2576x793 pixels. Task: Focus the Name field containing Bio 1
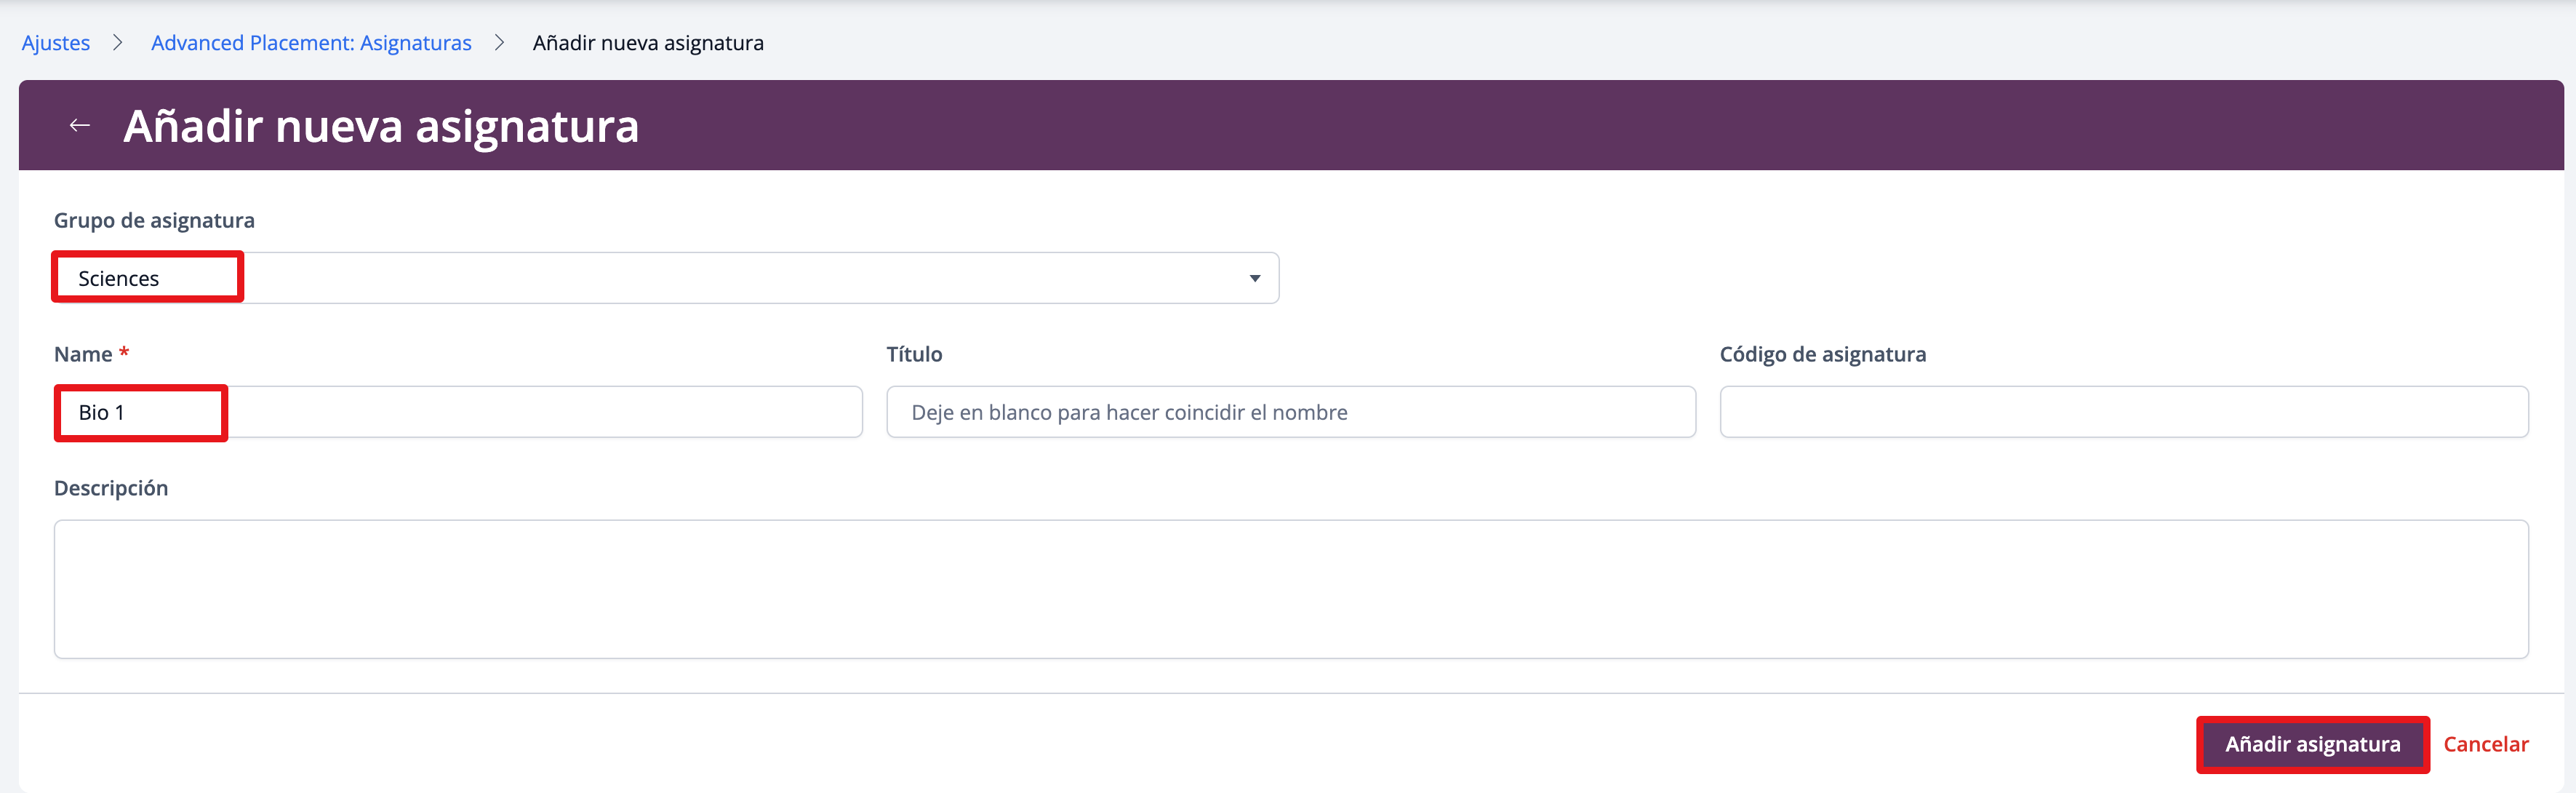(x=458, y=412)
